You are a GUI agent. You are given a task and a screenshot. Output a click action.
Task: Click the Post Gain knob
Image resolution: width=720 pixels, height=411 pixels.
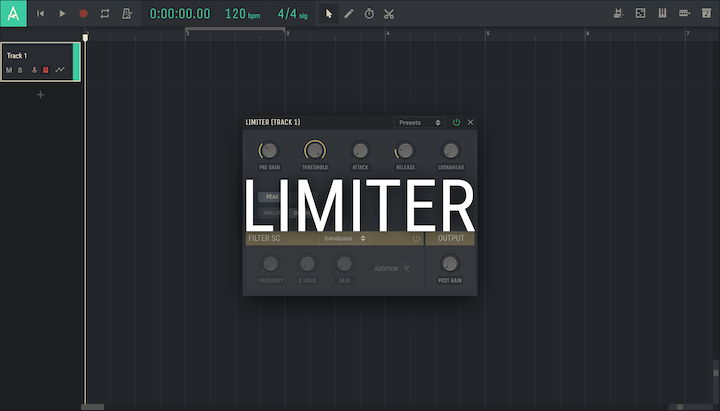(x=450, y=264)
